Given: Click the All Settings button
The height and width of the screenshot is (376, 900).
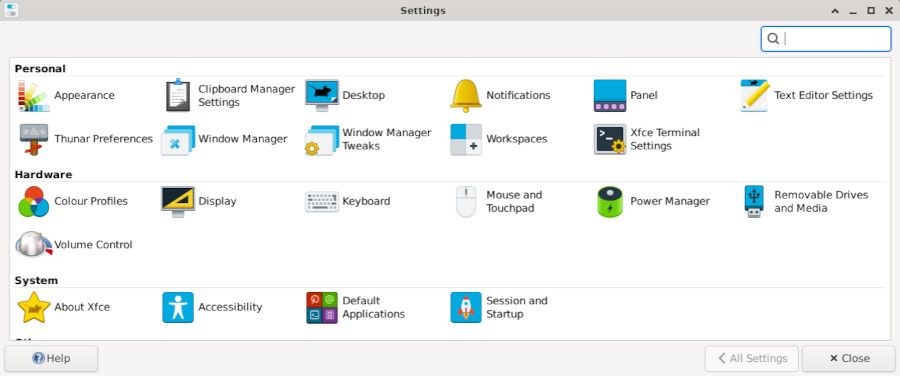Looking at the screenshot, I should [x=751, y=359].
